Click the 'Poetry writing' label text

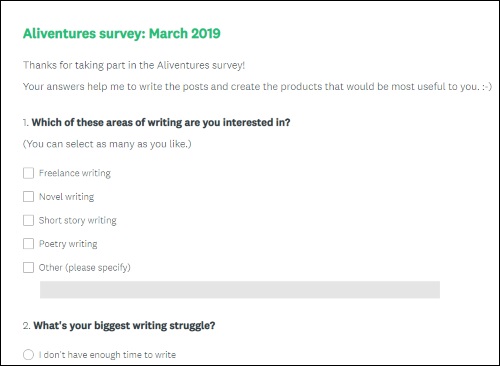(x=68, y=244)
